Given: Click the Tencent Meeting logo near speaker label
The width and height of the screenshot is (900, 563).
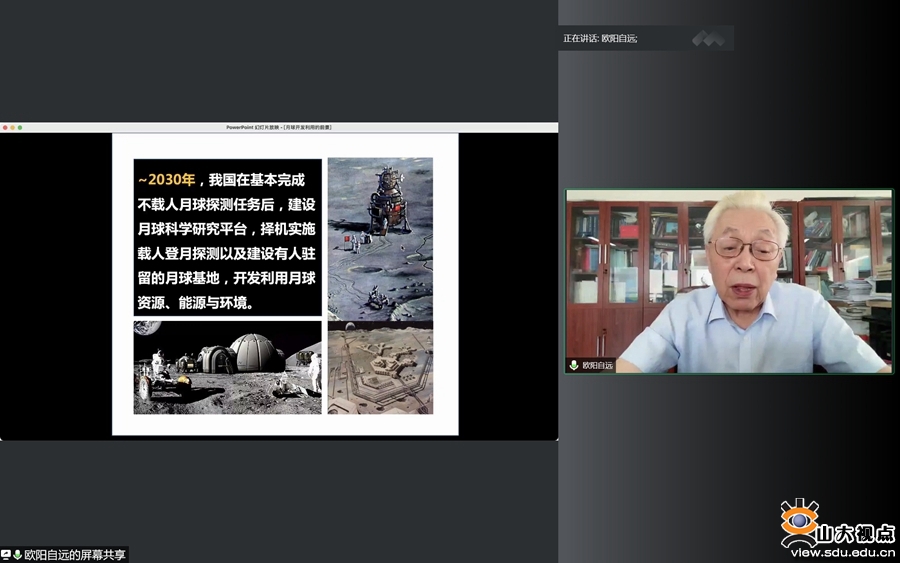Looking at the screenshot, I should pyautogui.click(x=708, y=39).
